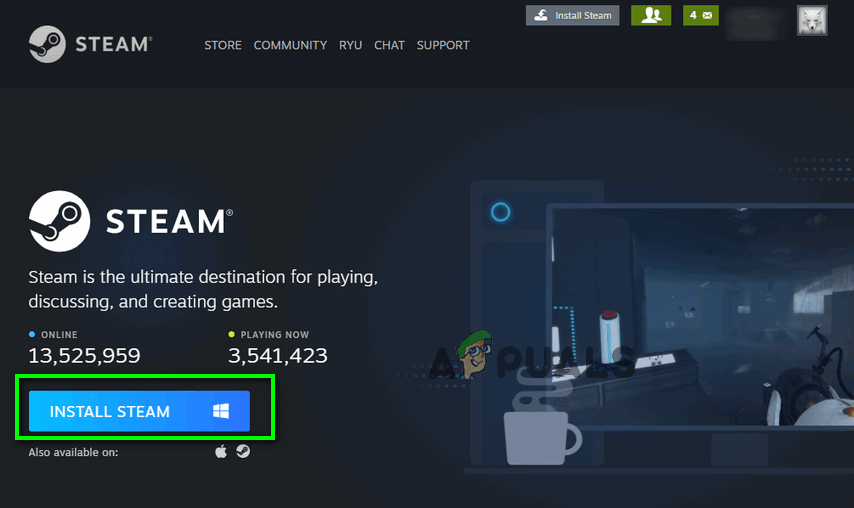
Task: Click the ONLINE label
Action: [x=59, y=335]
